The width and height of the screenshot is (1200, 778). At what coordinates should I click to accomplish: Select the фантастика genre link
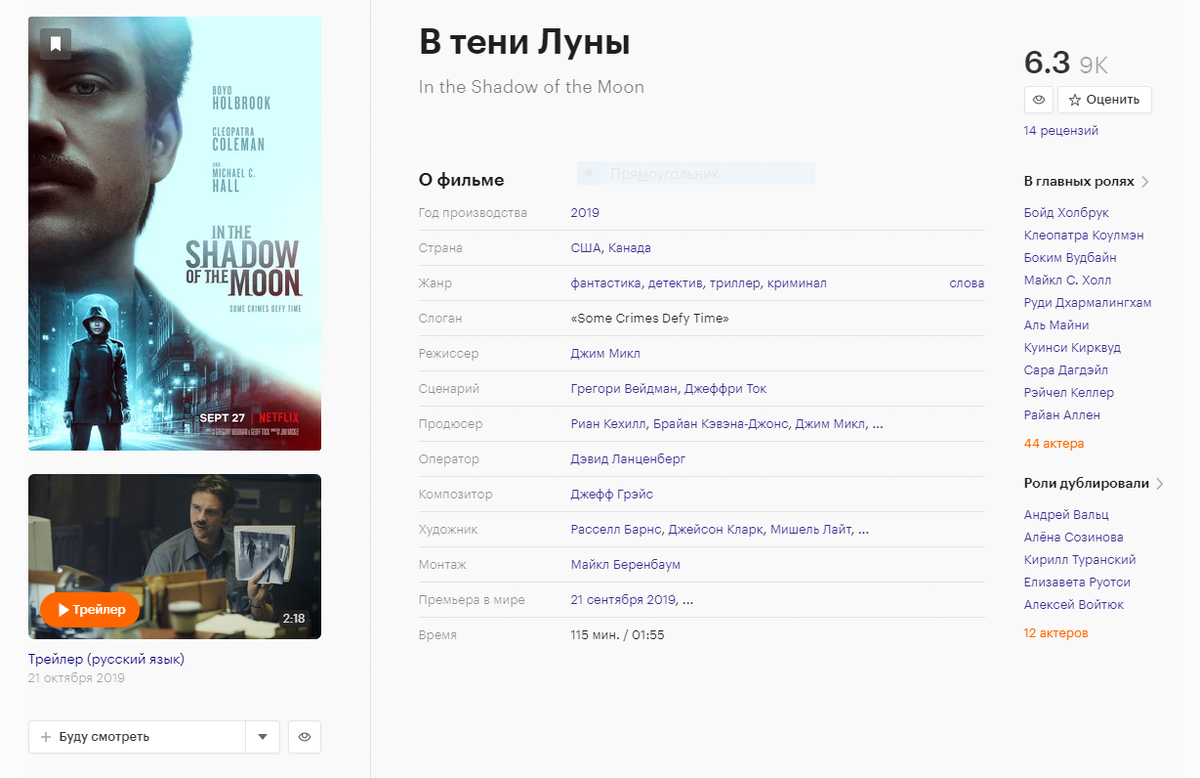[x=606, y=284]
